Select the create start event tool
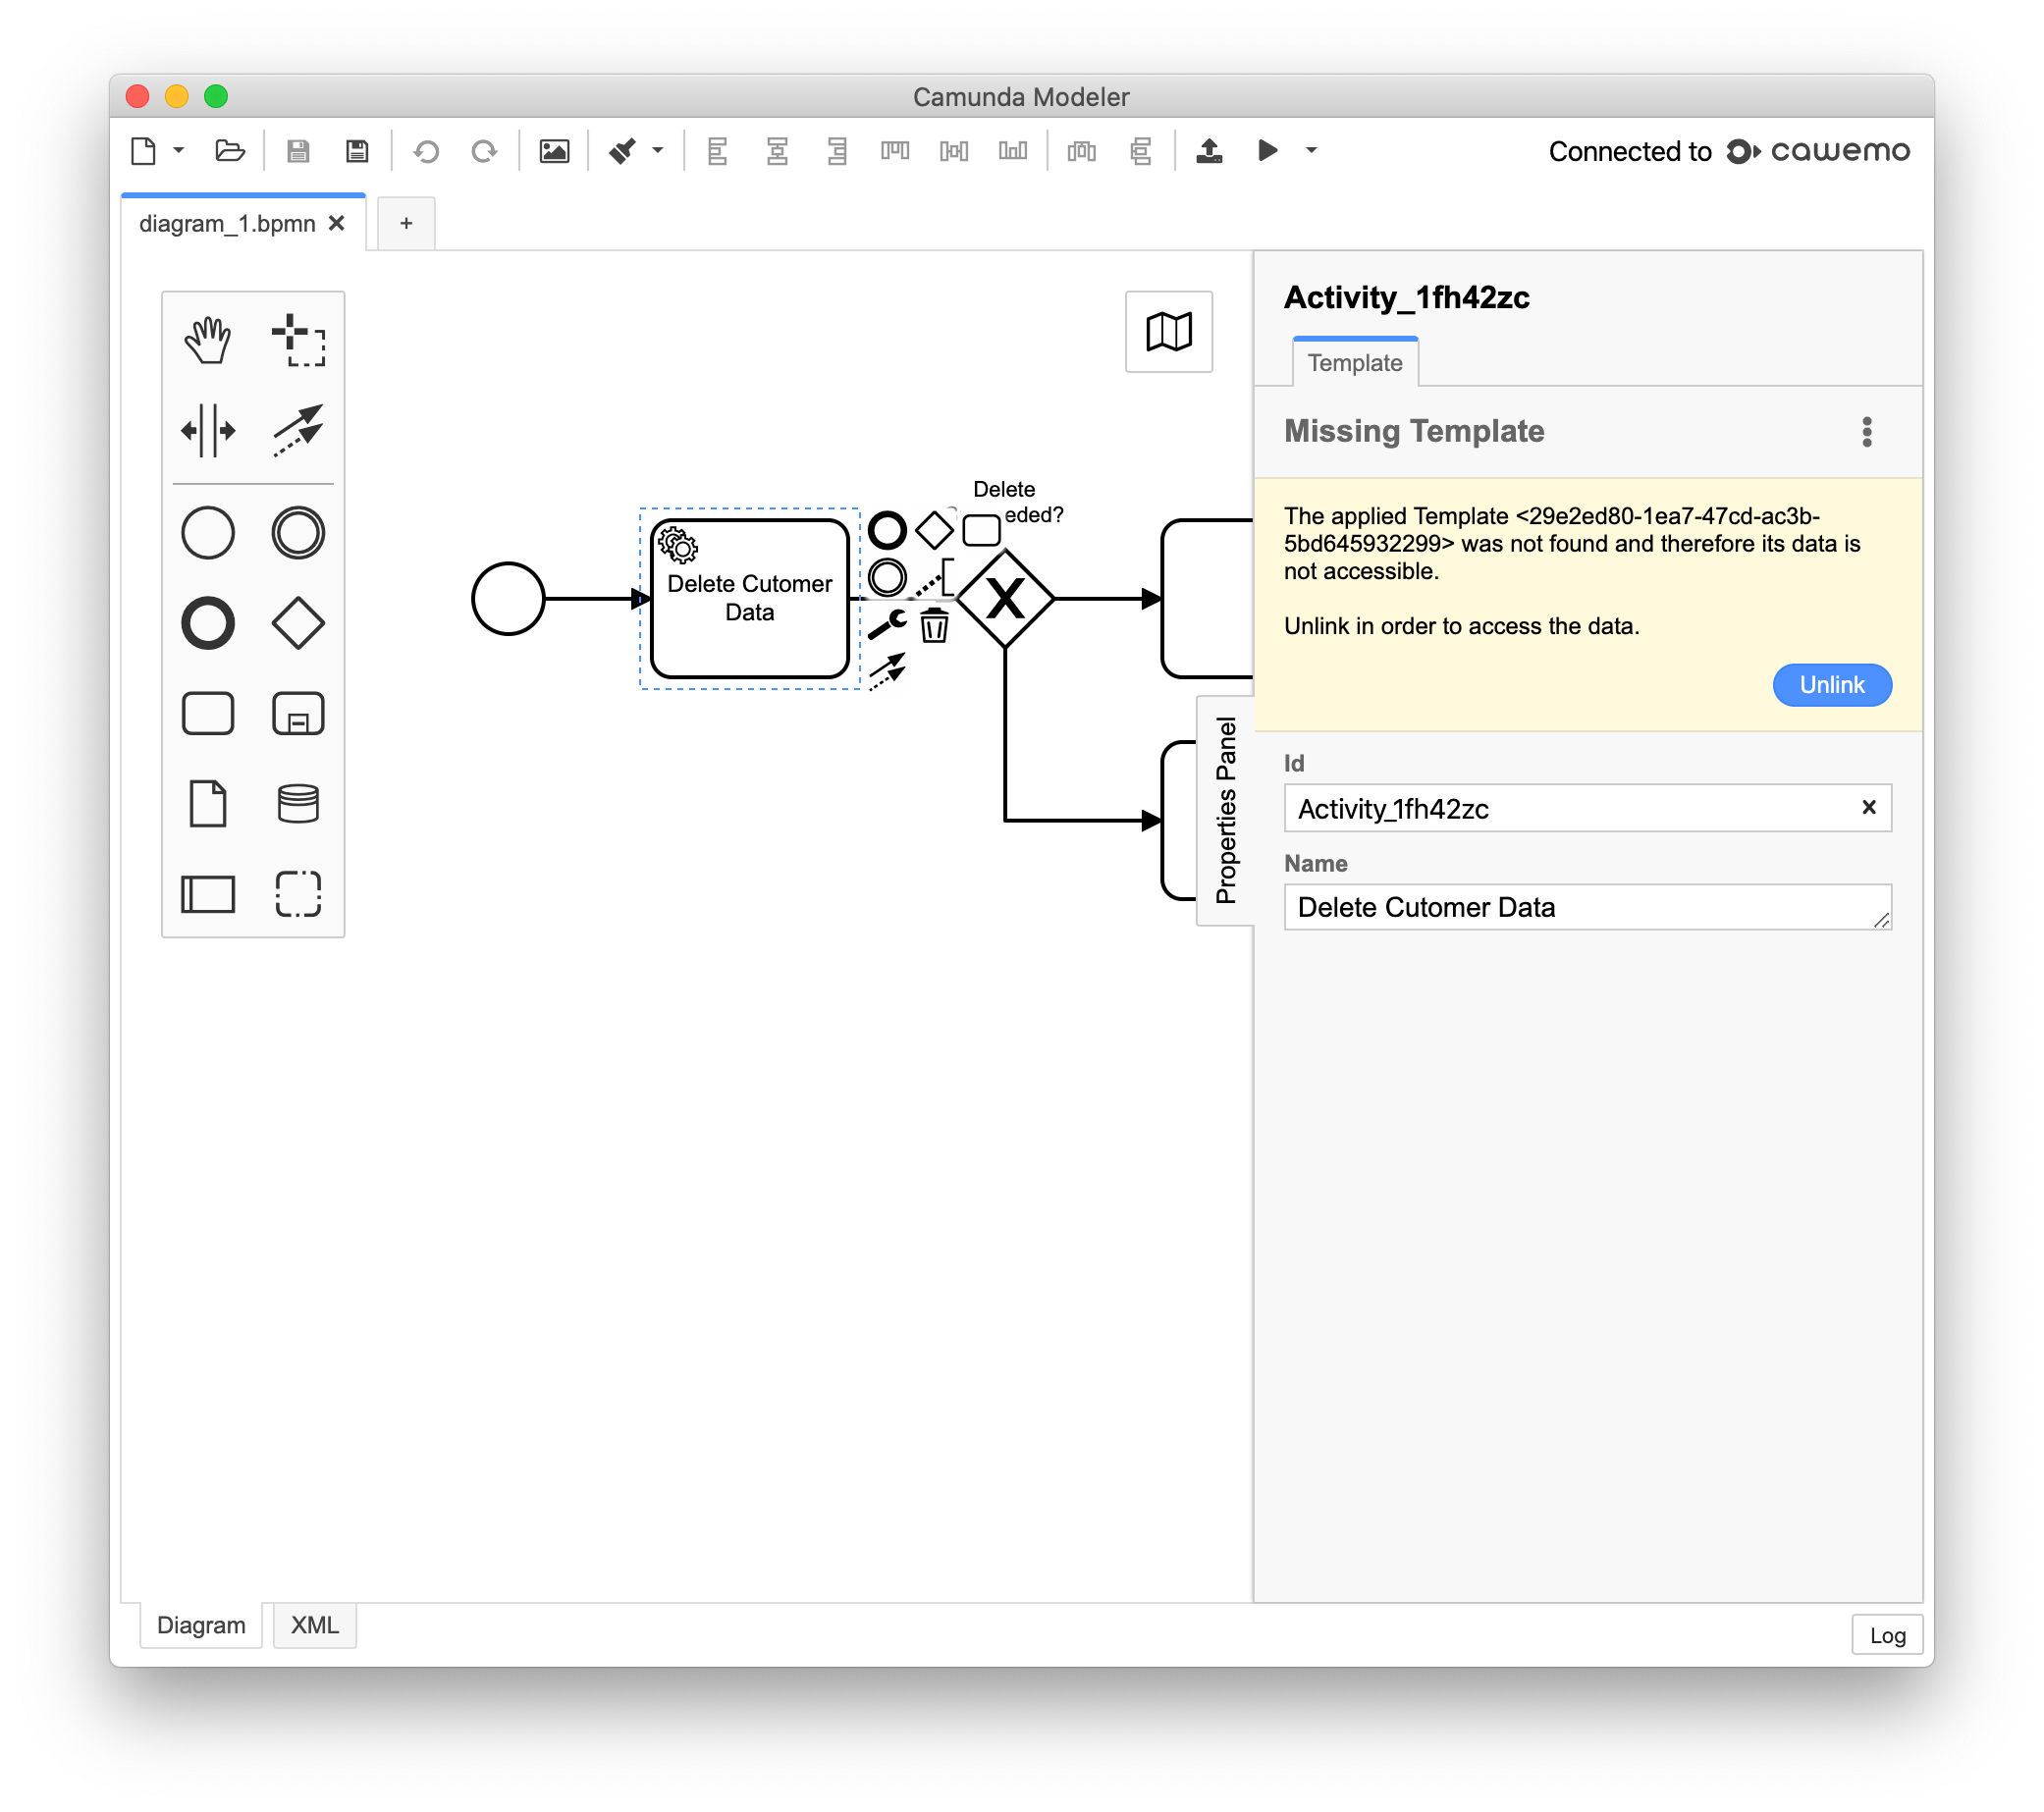 click(x=208, y=532)
